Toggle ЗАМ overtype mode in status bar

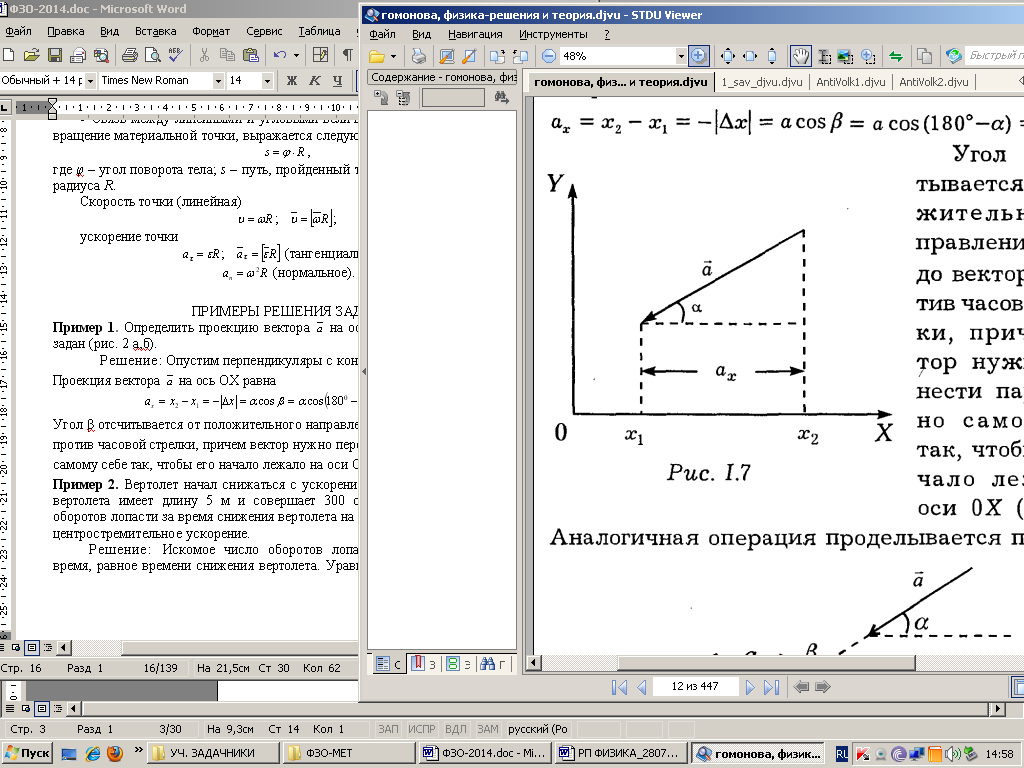[488, 729]
